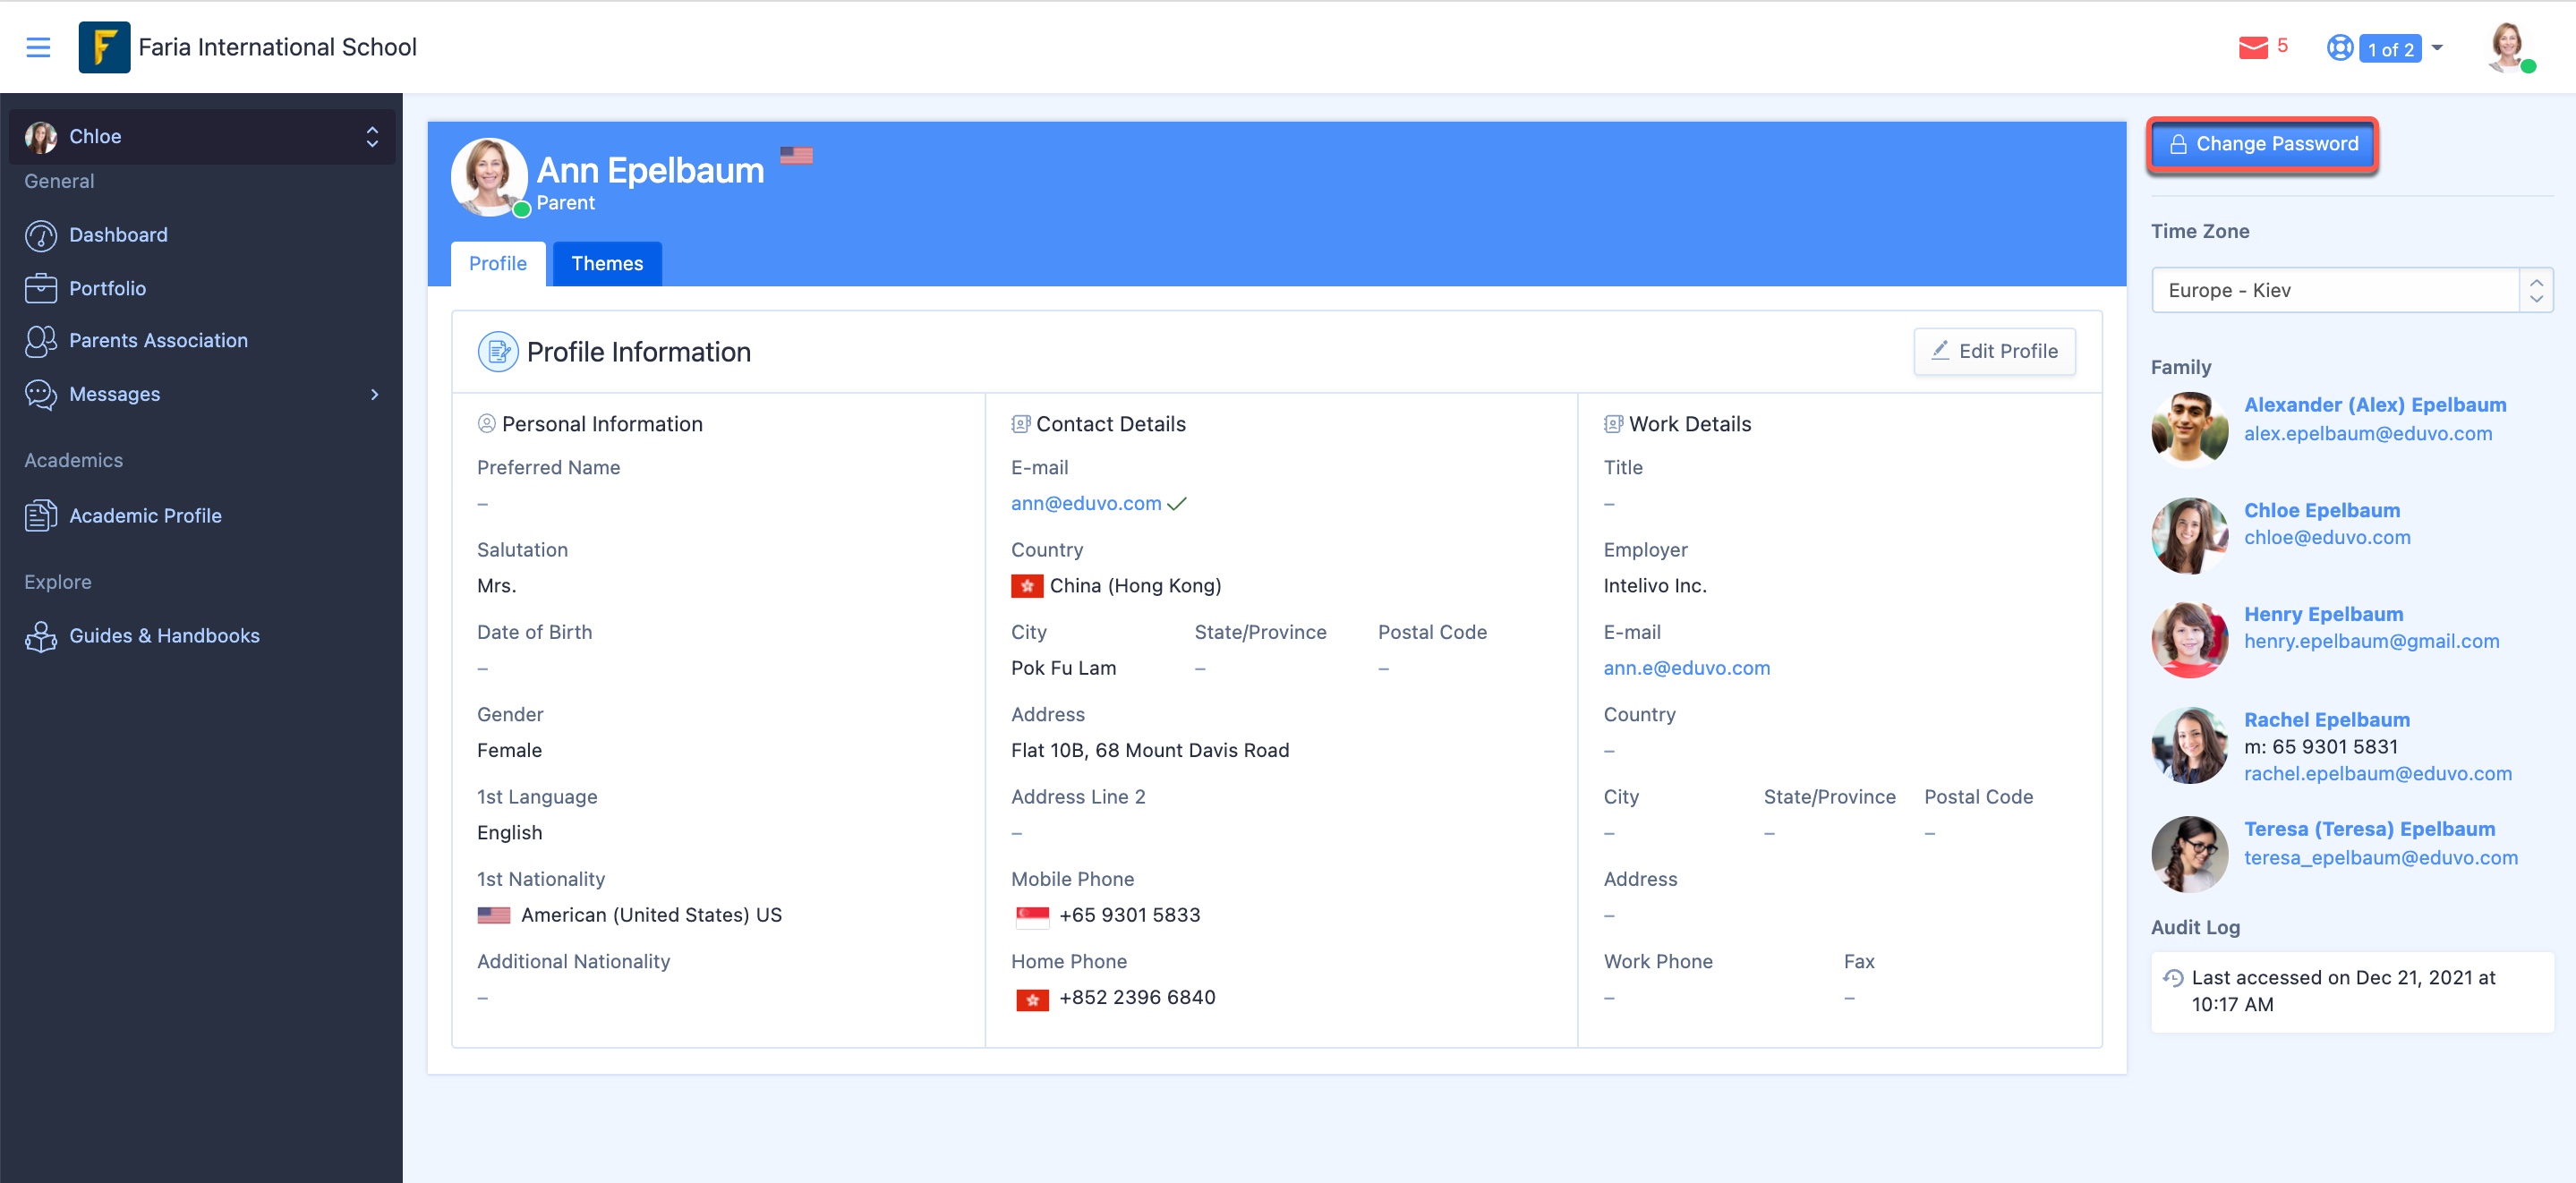Click the Guides & Handbooks icon
Screen dimensions: 2576x1183
click(x=41, y=636)
